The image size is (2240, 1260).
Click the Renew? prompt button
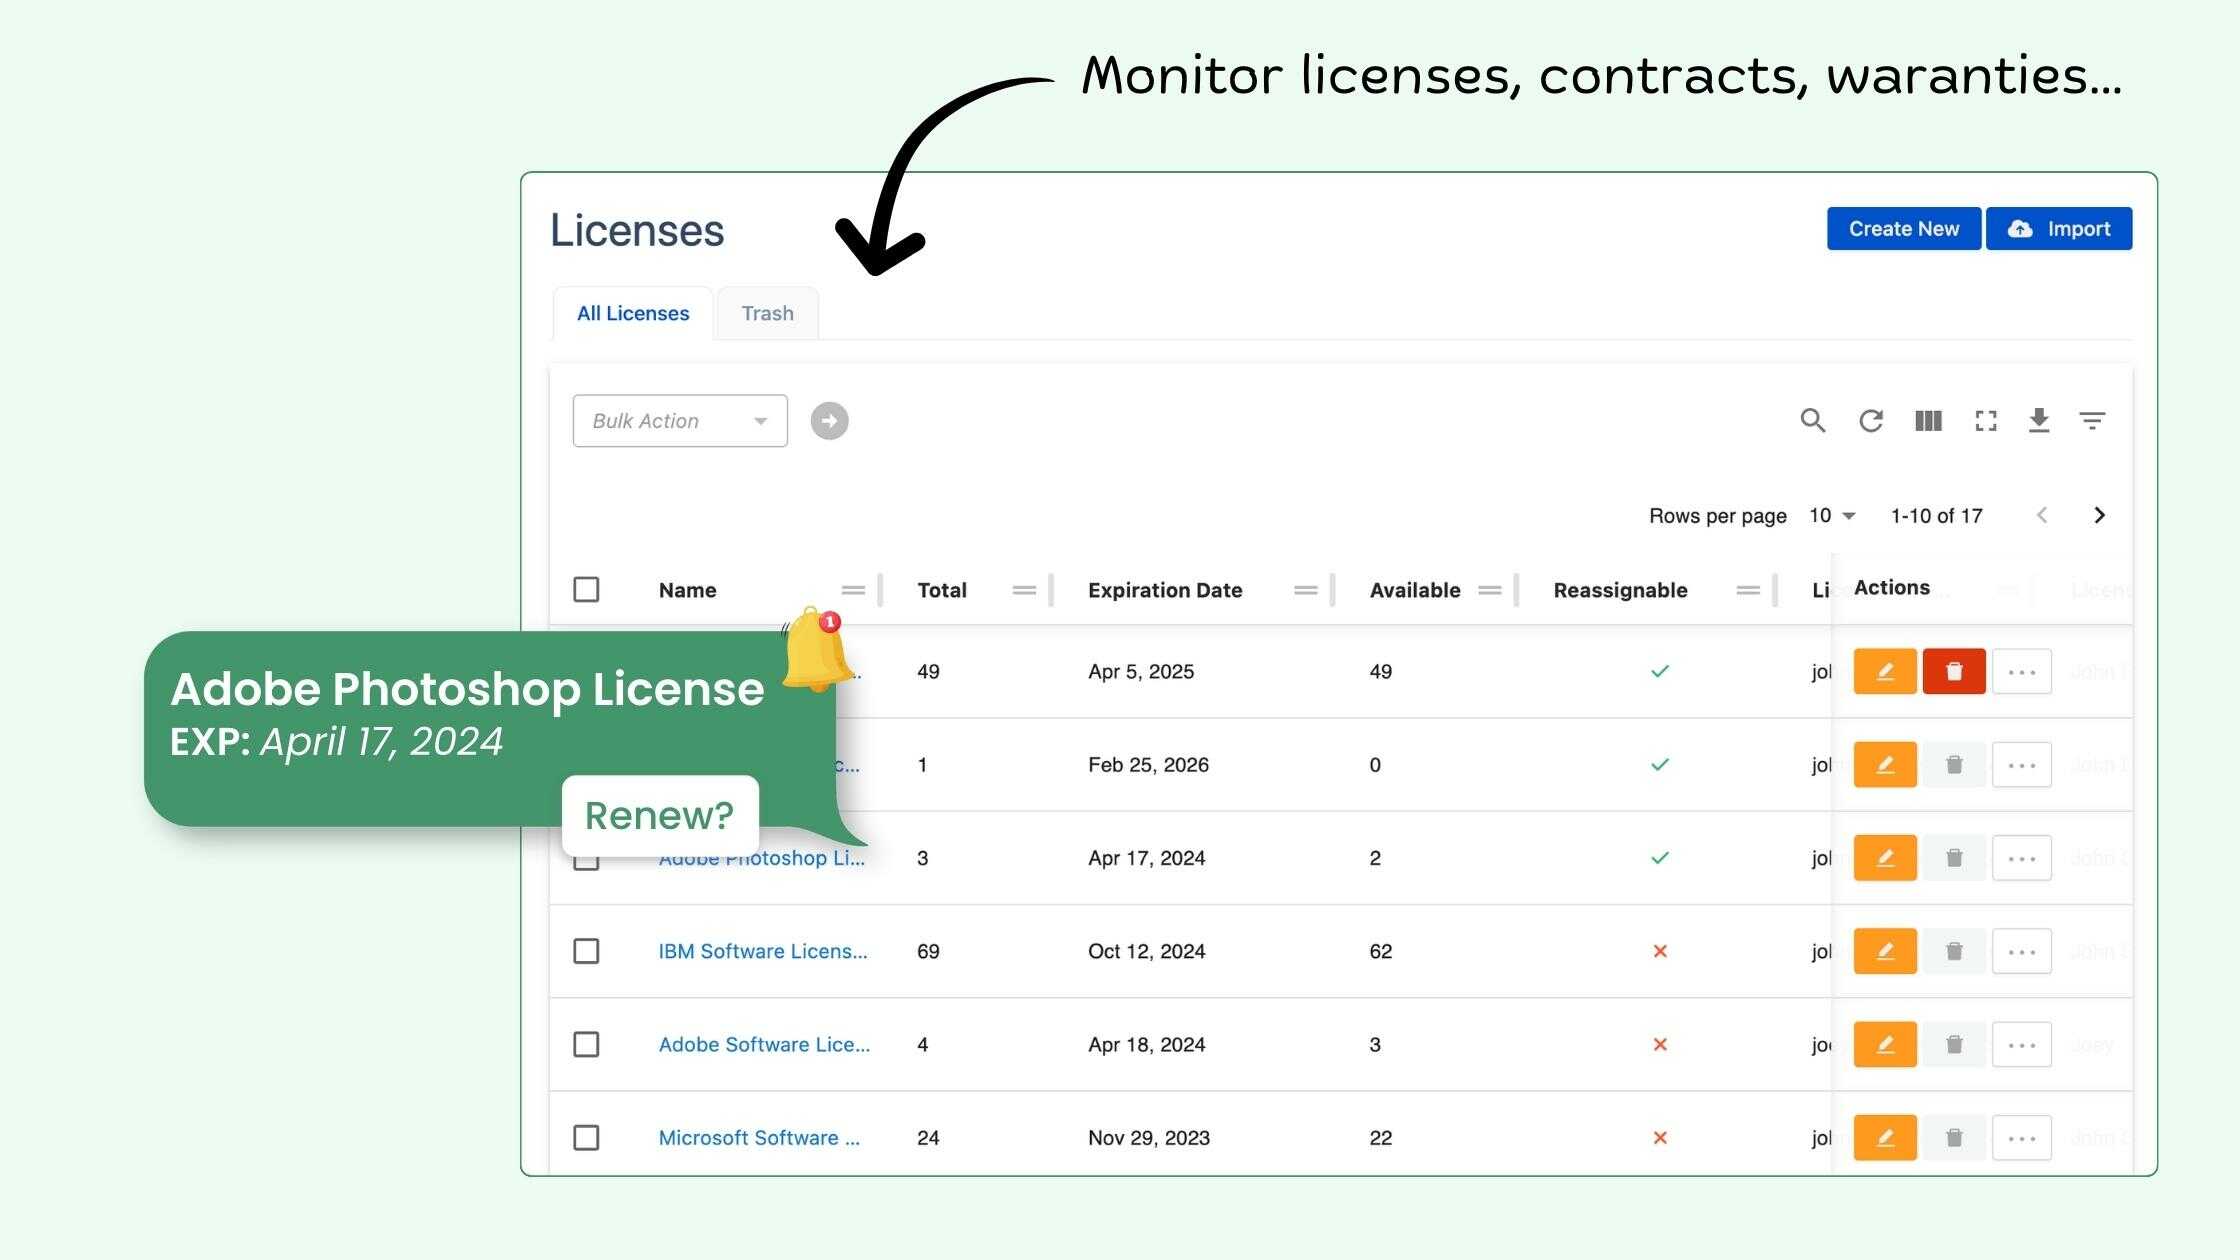point(659,815)
